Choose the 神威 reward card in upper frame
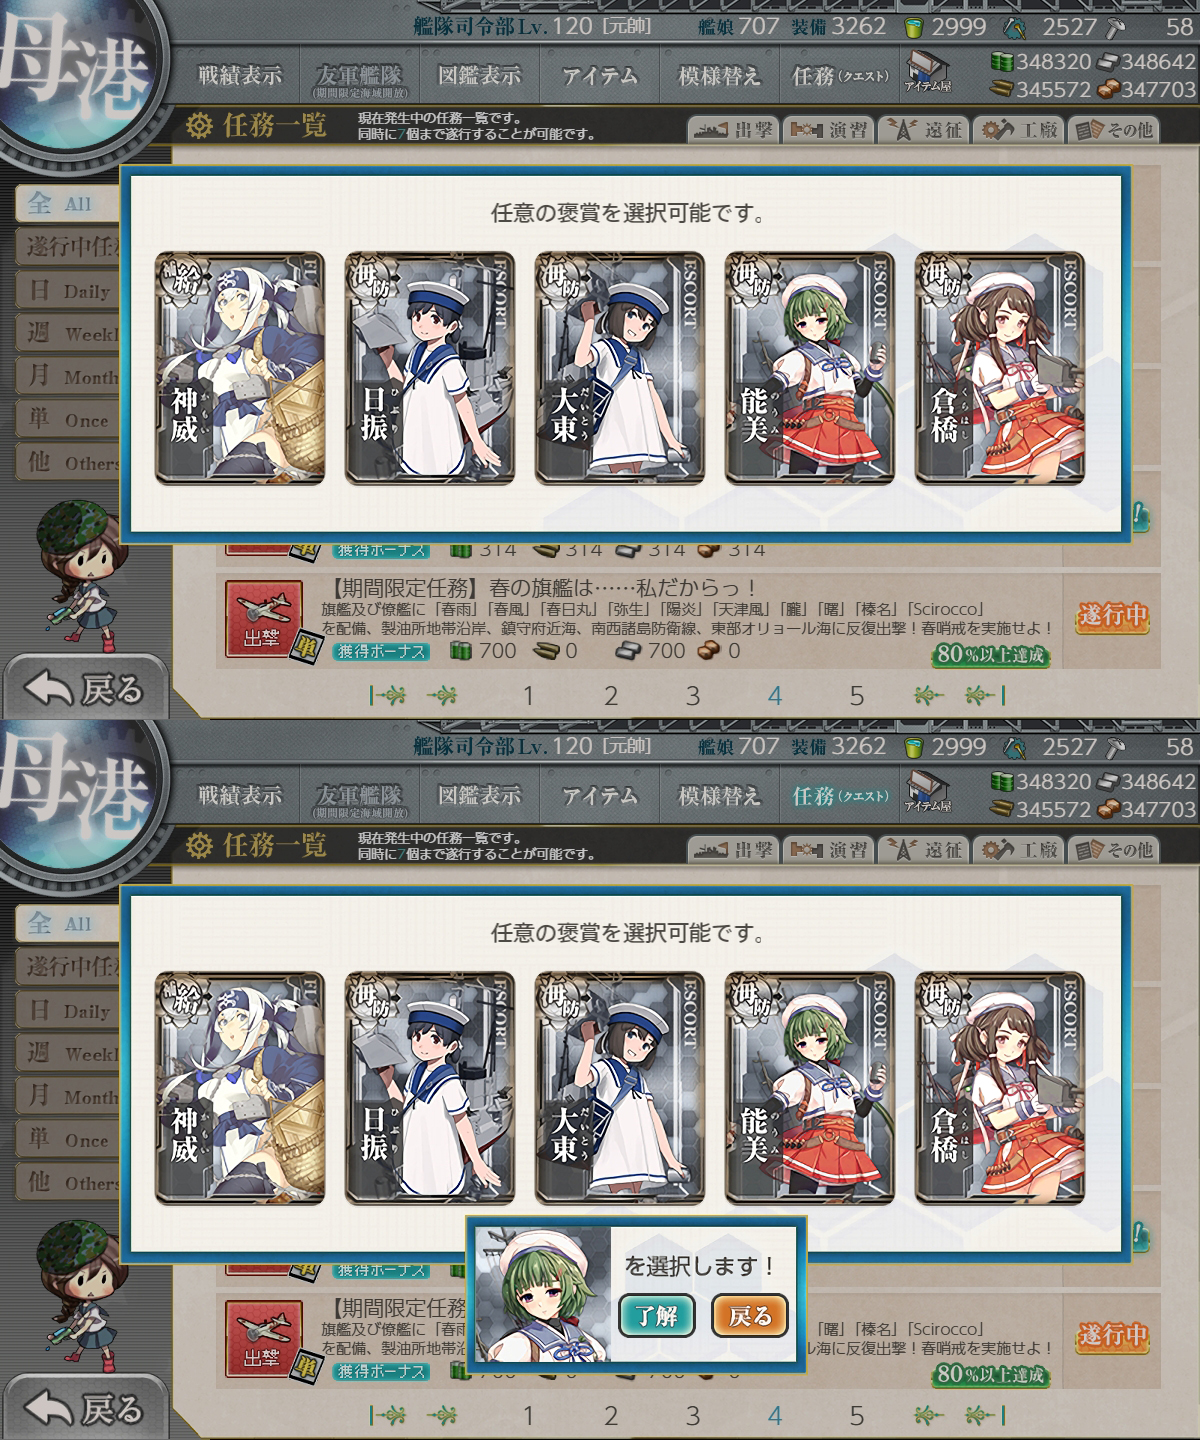The width and height of the screenshot is (1200, 1440). pyautogui.click(x=240, y=368)
